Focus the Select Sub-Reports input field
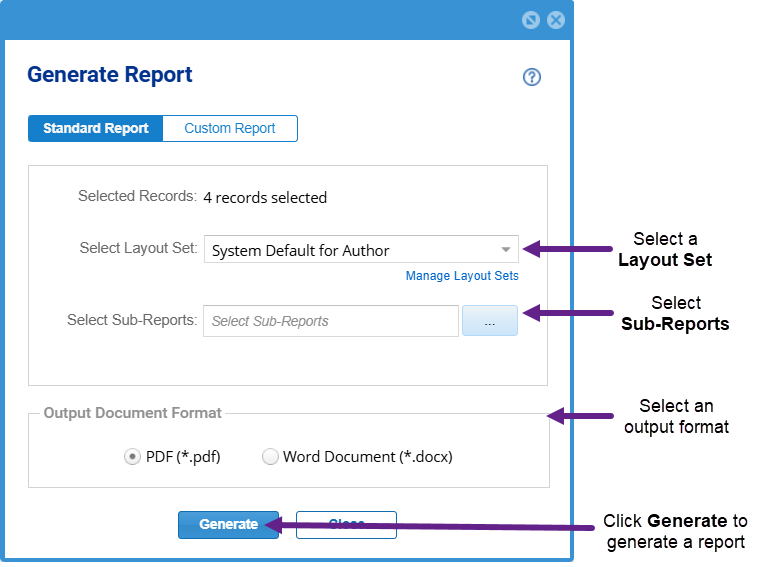Viewport: 767px width, 567px height. pyautogui.click(x=330, y=321)
